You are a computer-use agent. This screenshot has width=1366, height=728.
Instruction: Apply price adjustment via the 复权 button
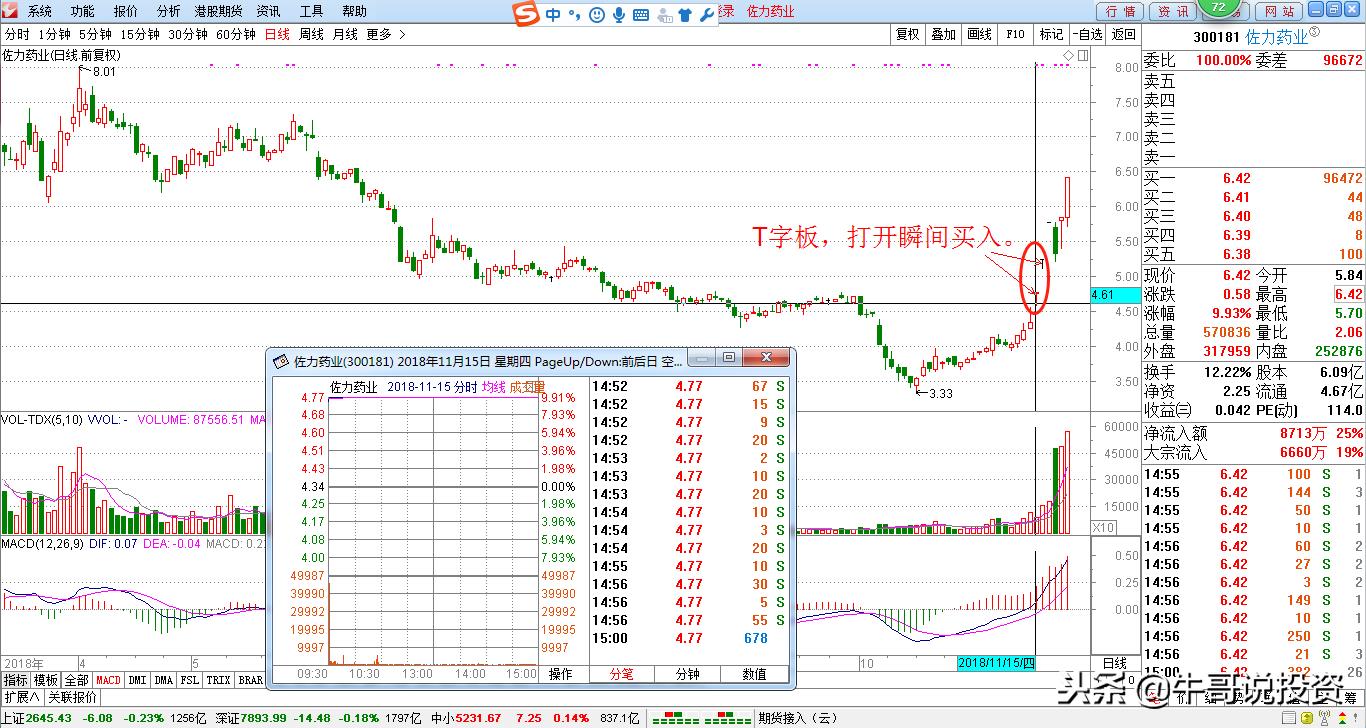[906, 33]
